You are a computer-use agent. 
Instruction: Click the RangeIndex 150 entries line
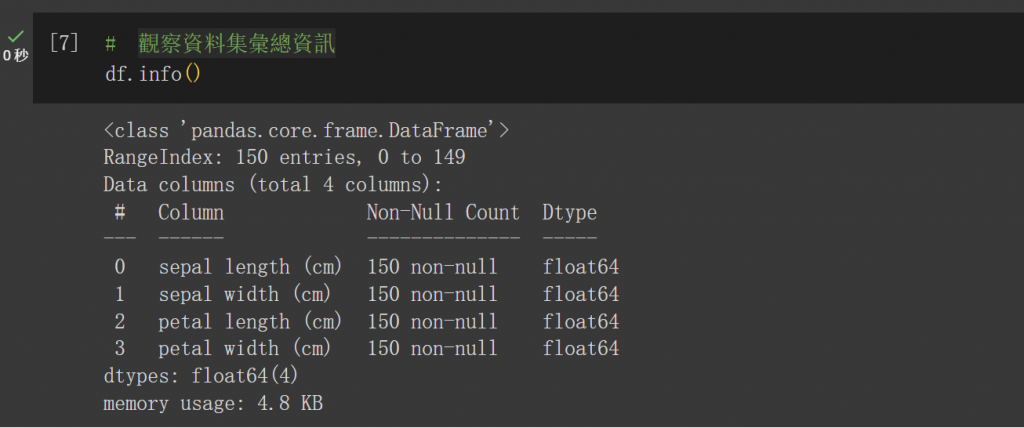point(284,157)
